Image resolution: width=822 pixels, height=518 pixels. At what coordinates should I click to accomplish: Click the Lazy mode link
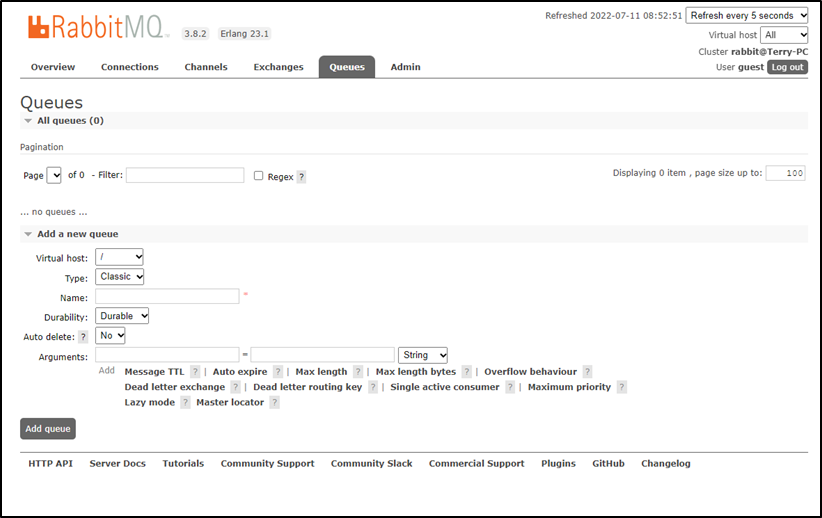[149, 402]
